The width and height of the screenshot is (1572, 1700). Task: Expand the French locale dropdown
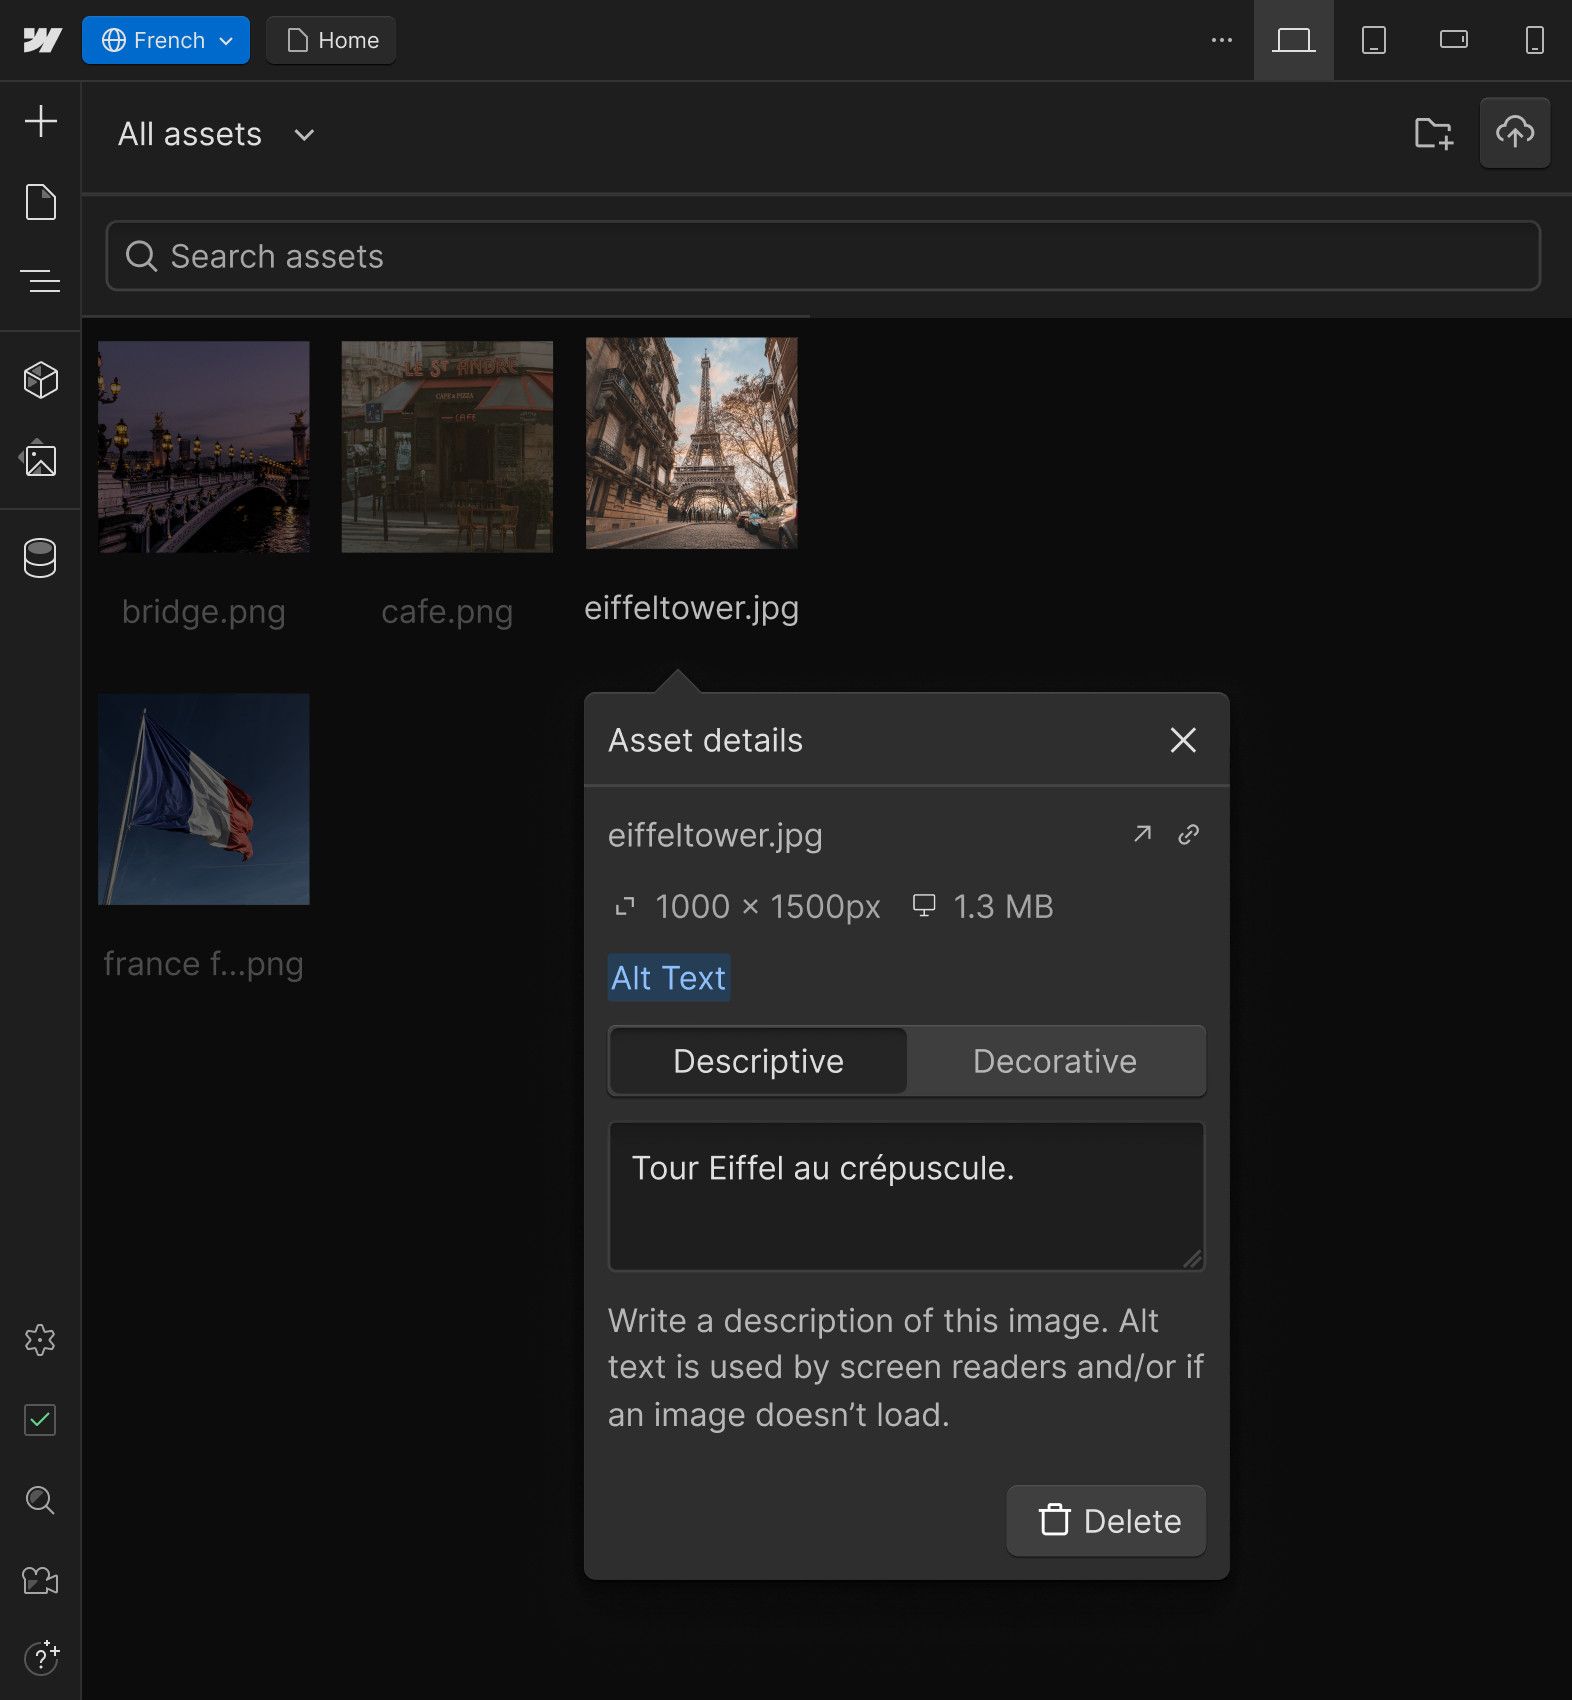(166, 40)
